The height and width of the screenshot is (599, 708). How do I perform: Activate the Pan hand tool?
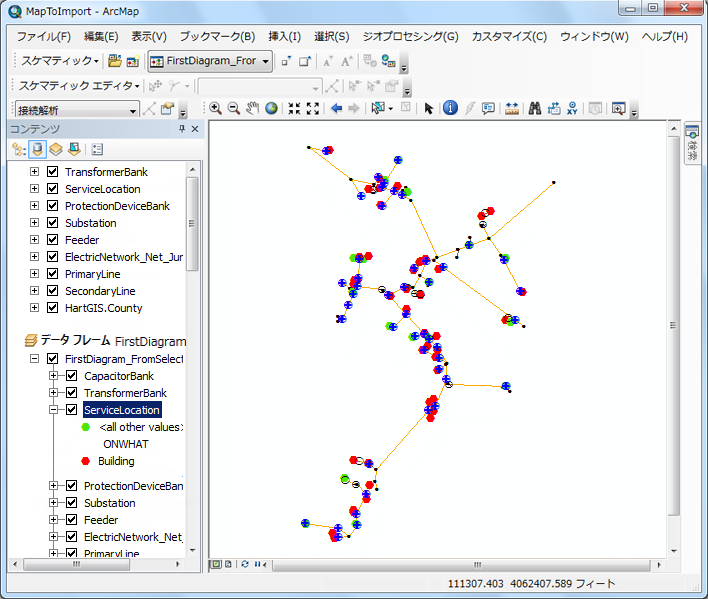[x=252, y=108]
